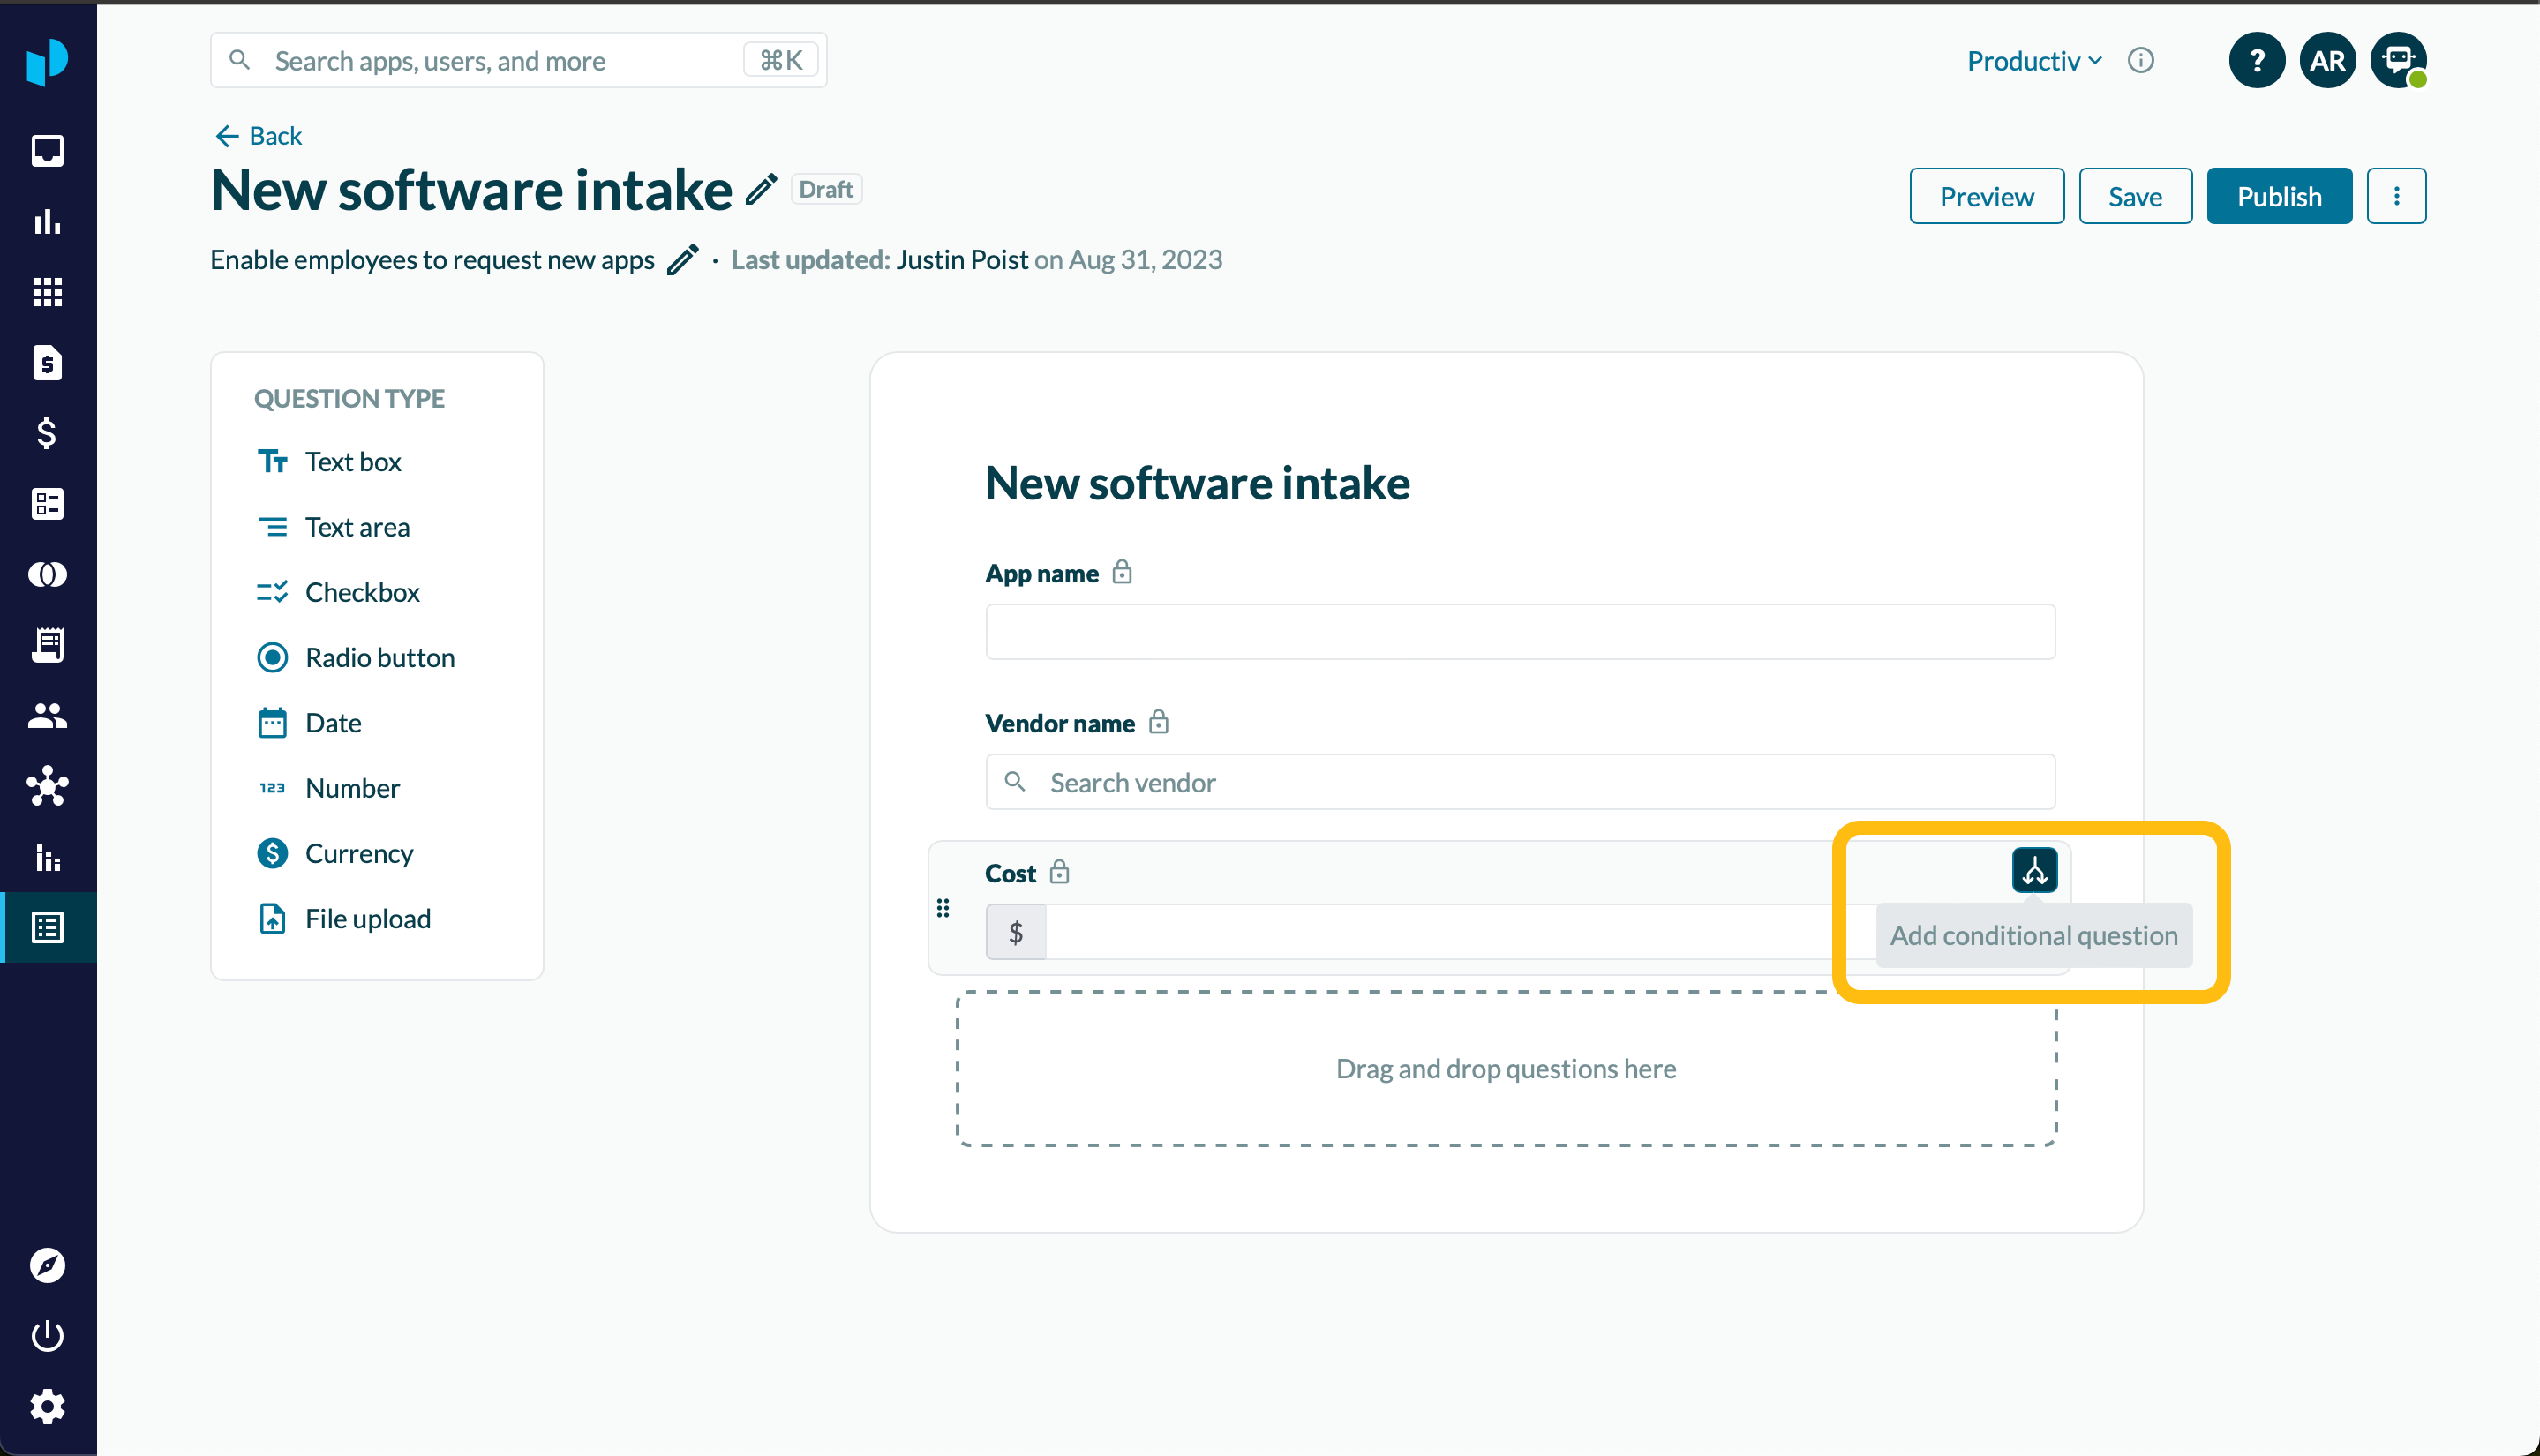Open the three-dot more options menu
2540x1456 pixels.
[2396, 196]
